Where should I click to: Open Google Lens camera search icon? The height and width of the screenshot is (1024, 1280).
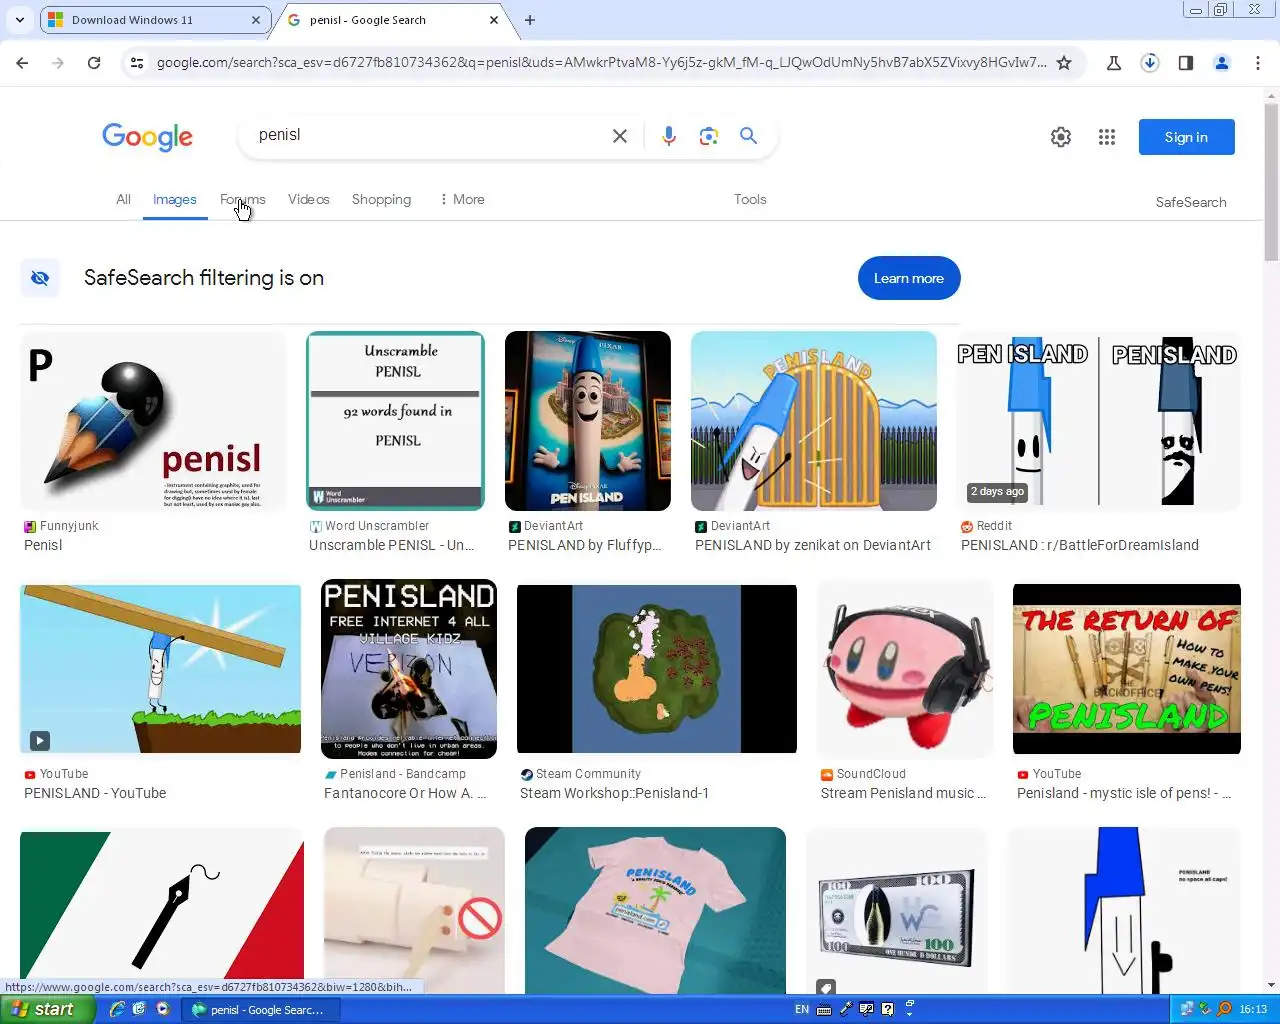click(709, 136)
